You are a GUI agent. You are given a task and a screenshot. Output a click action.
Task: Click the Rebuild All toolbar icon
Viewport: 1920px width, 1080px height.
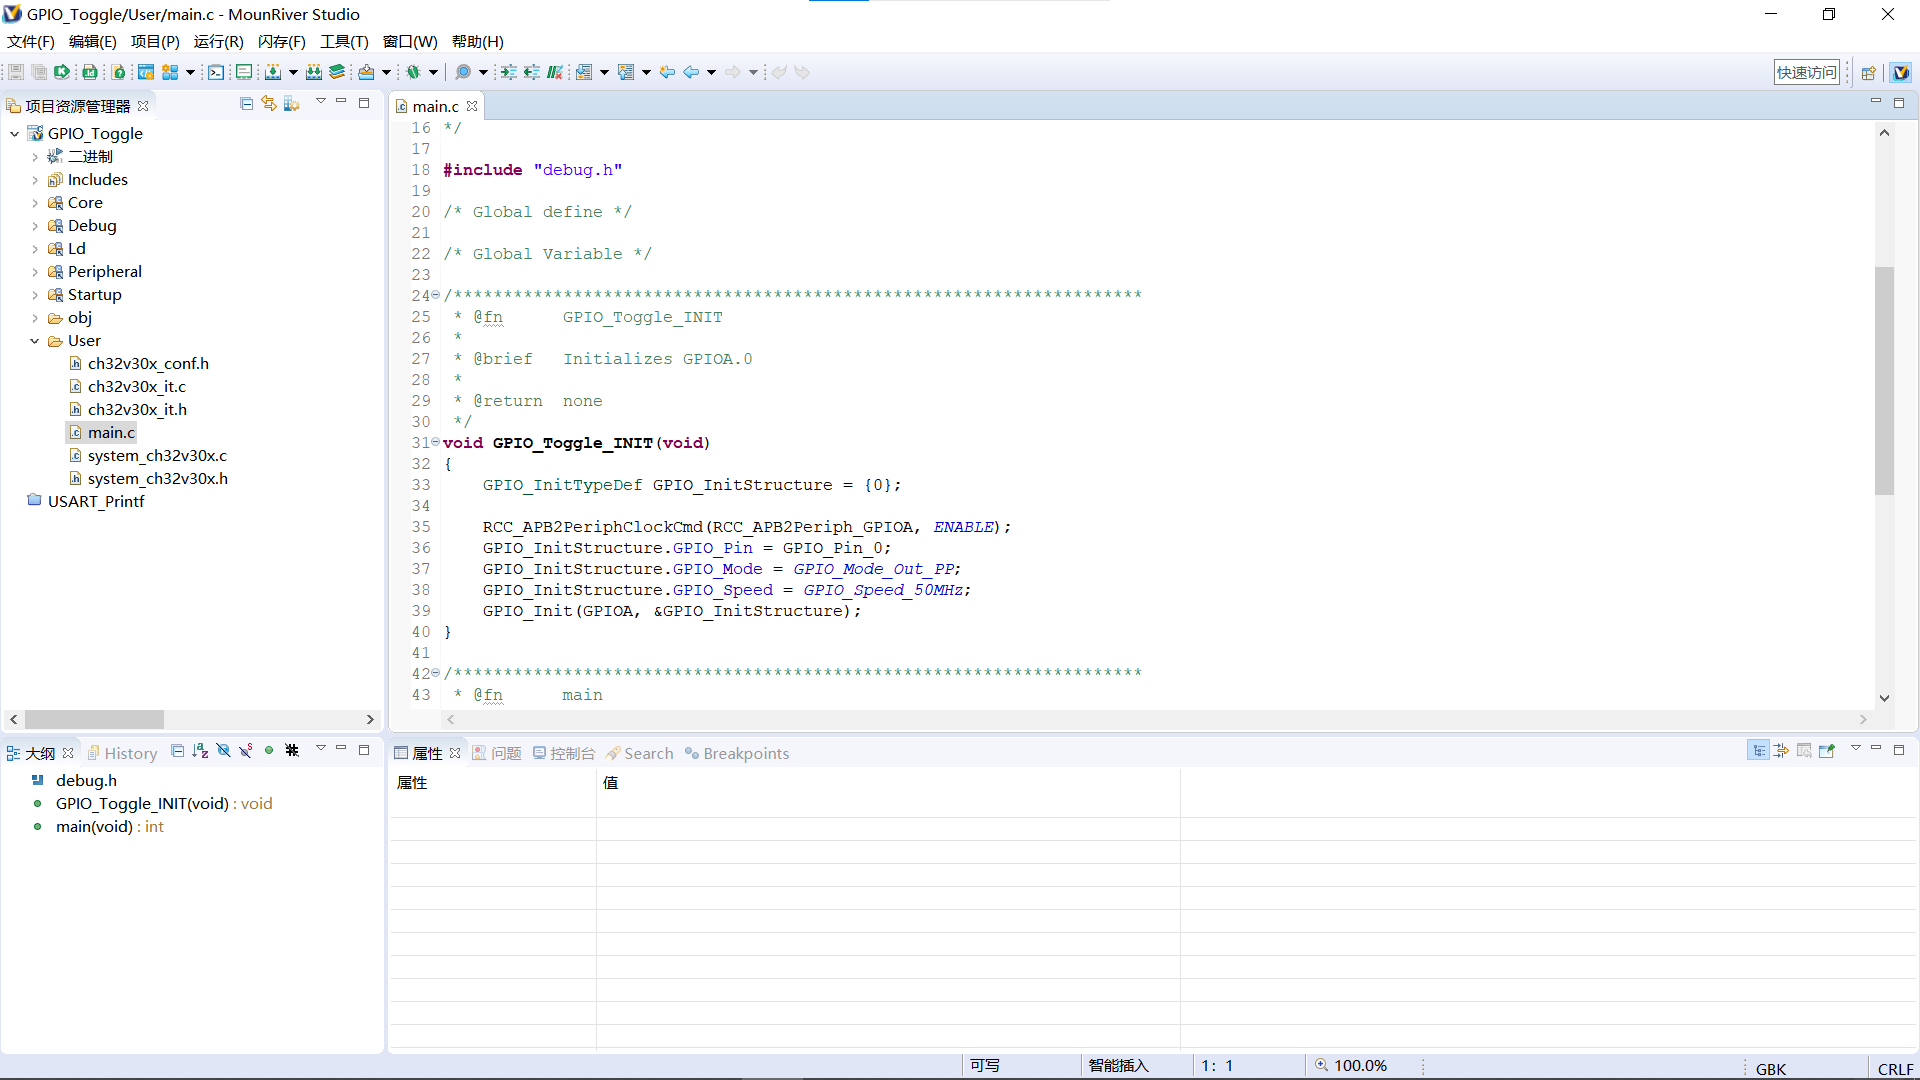coord(314,72)
